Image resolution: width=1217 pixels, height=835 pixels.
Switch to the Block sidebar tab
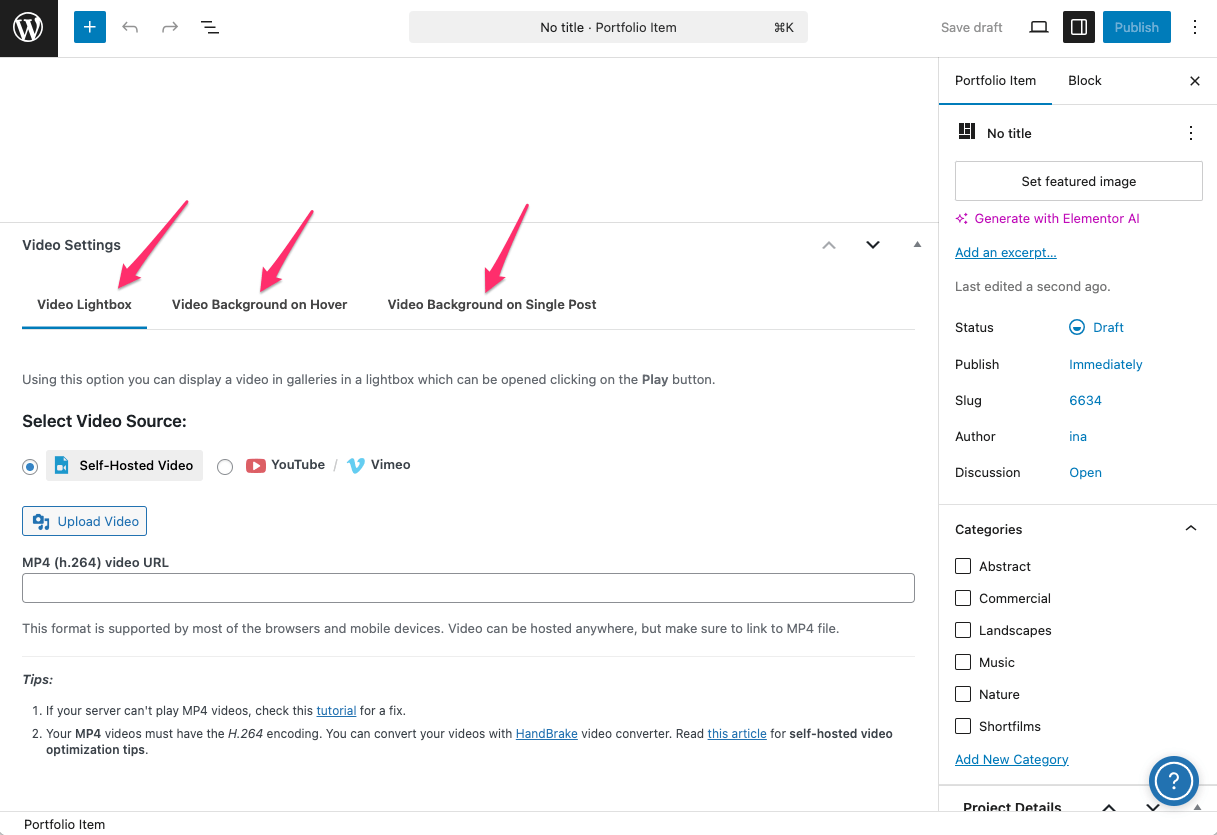click(x=1084, y=81)
